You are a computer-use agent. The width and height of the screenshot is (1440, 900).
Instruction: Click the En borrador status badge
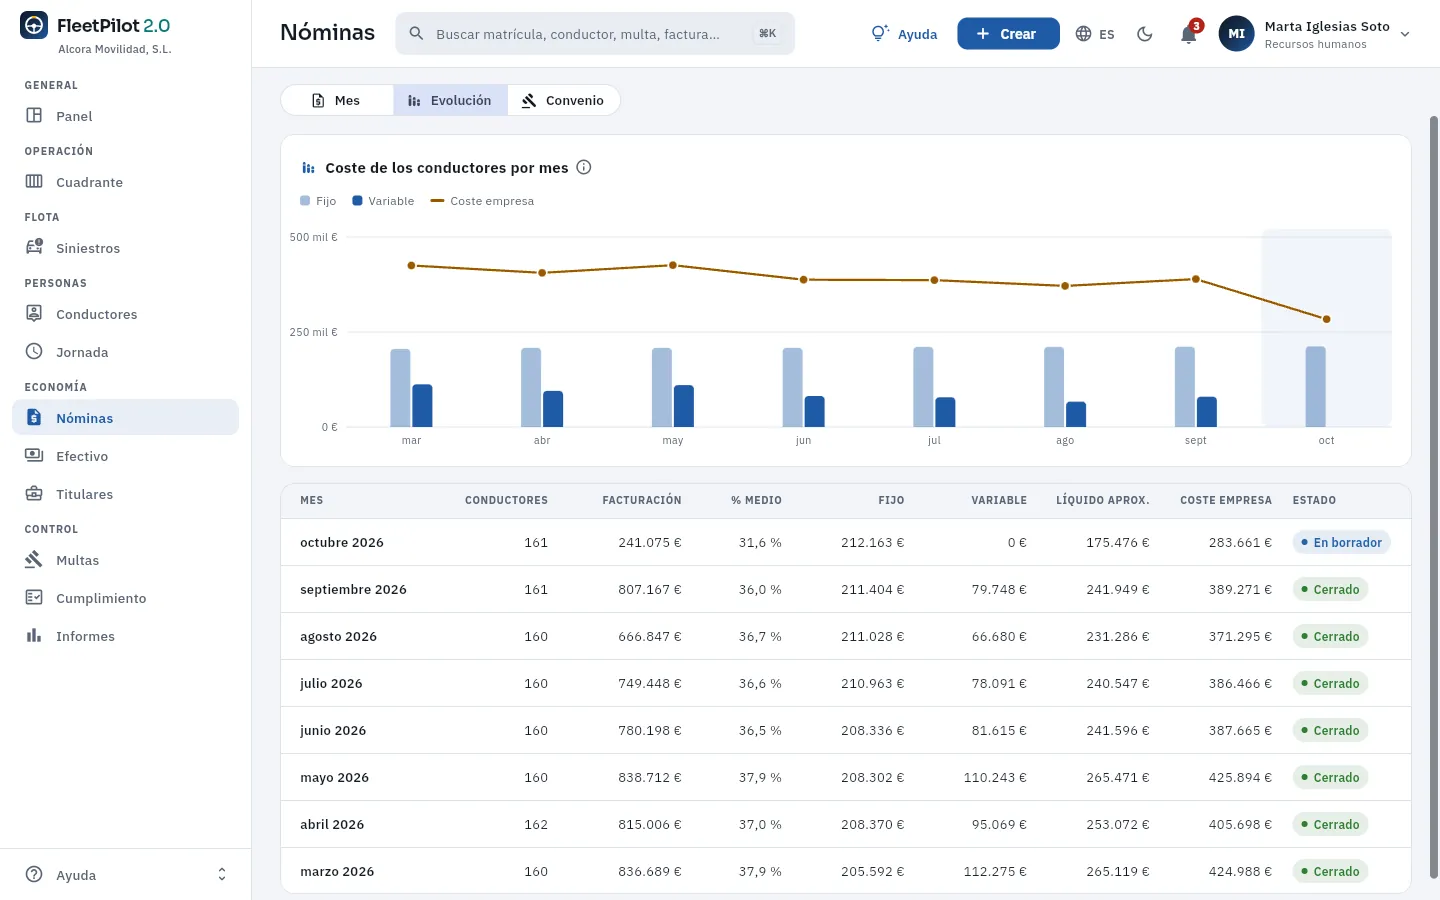(1341, 542)
